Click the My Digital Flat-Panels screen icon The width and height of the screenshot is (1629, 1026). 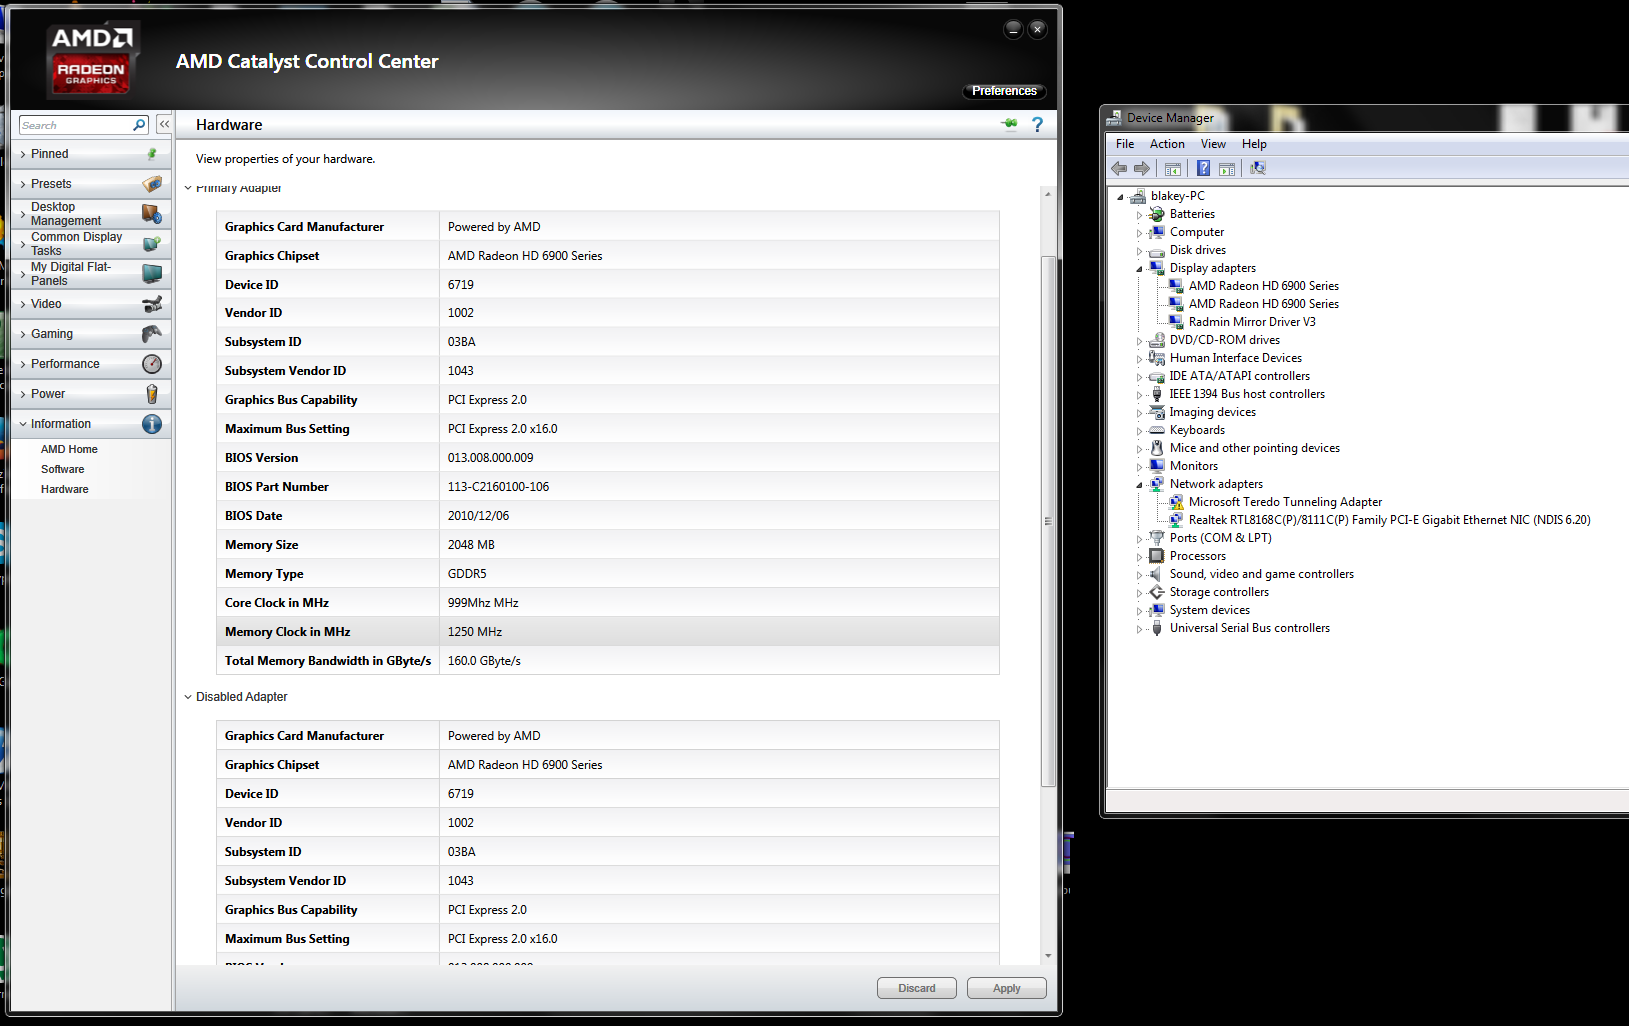[x=152, y=274]
